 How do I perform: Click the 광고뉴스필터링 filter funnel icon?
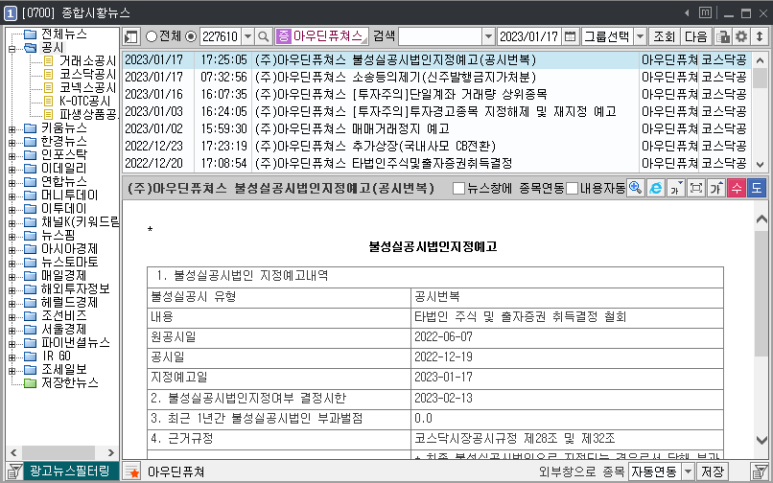pyautogui.click(x=14, y=471)
